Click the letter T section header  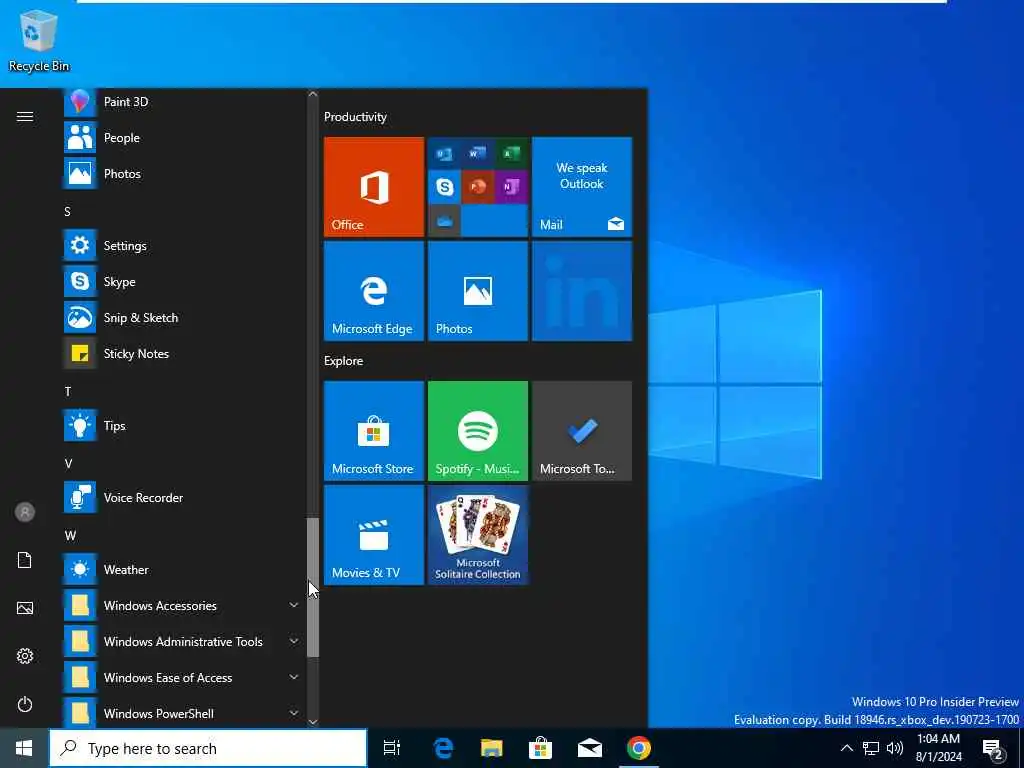tap(67, 391)
